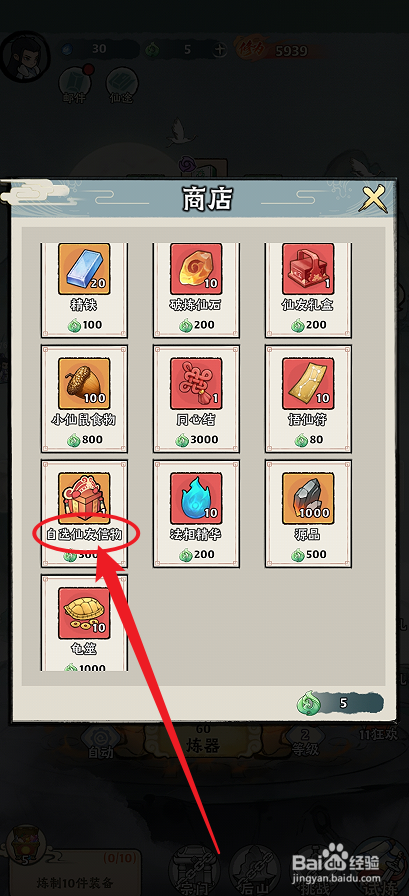Select the 龟筮 turtle shell item
Image resolution: width=409 pixels, height=896 pixels.
[x=84, y=622]
